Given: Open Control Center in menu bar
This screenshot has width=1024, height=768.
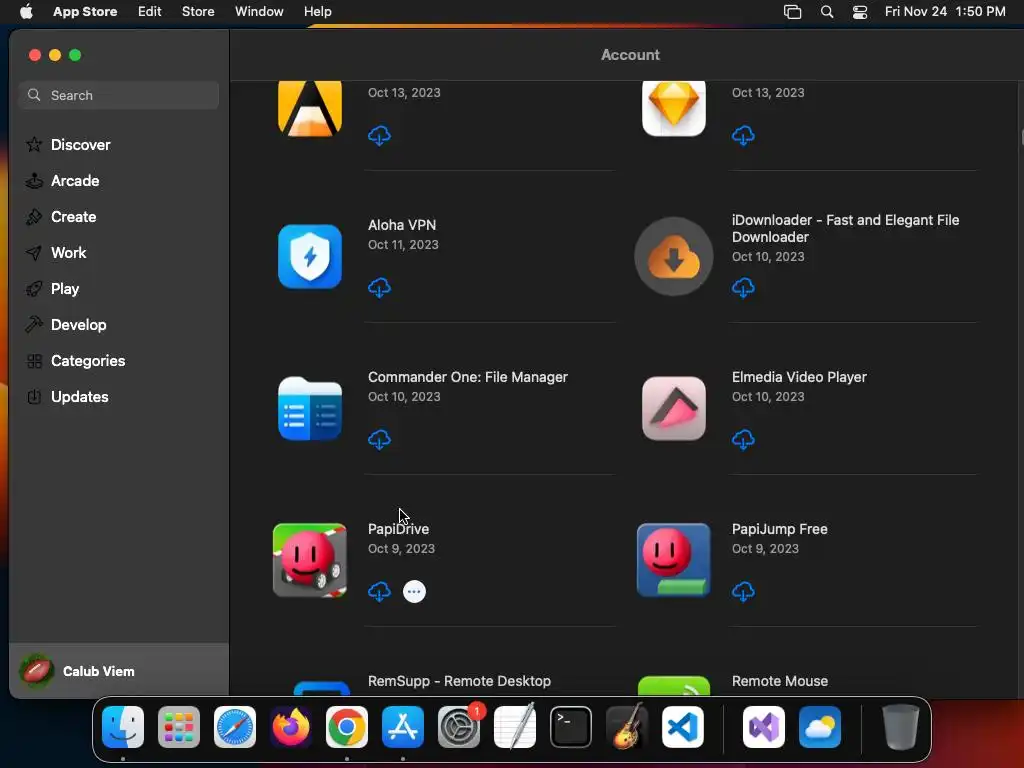Looking at the screenshot, I should [x=860, y=12].
